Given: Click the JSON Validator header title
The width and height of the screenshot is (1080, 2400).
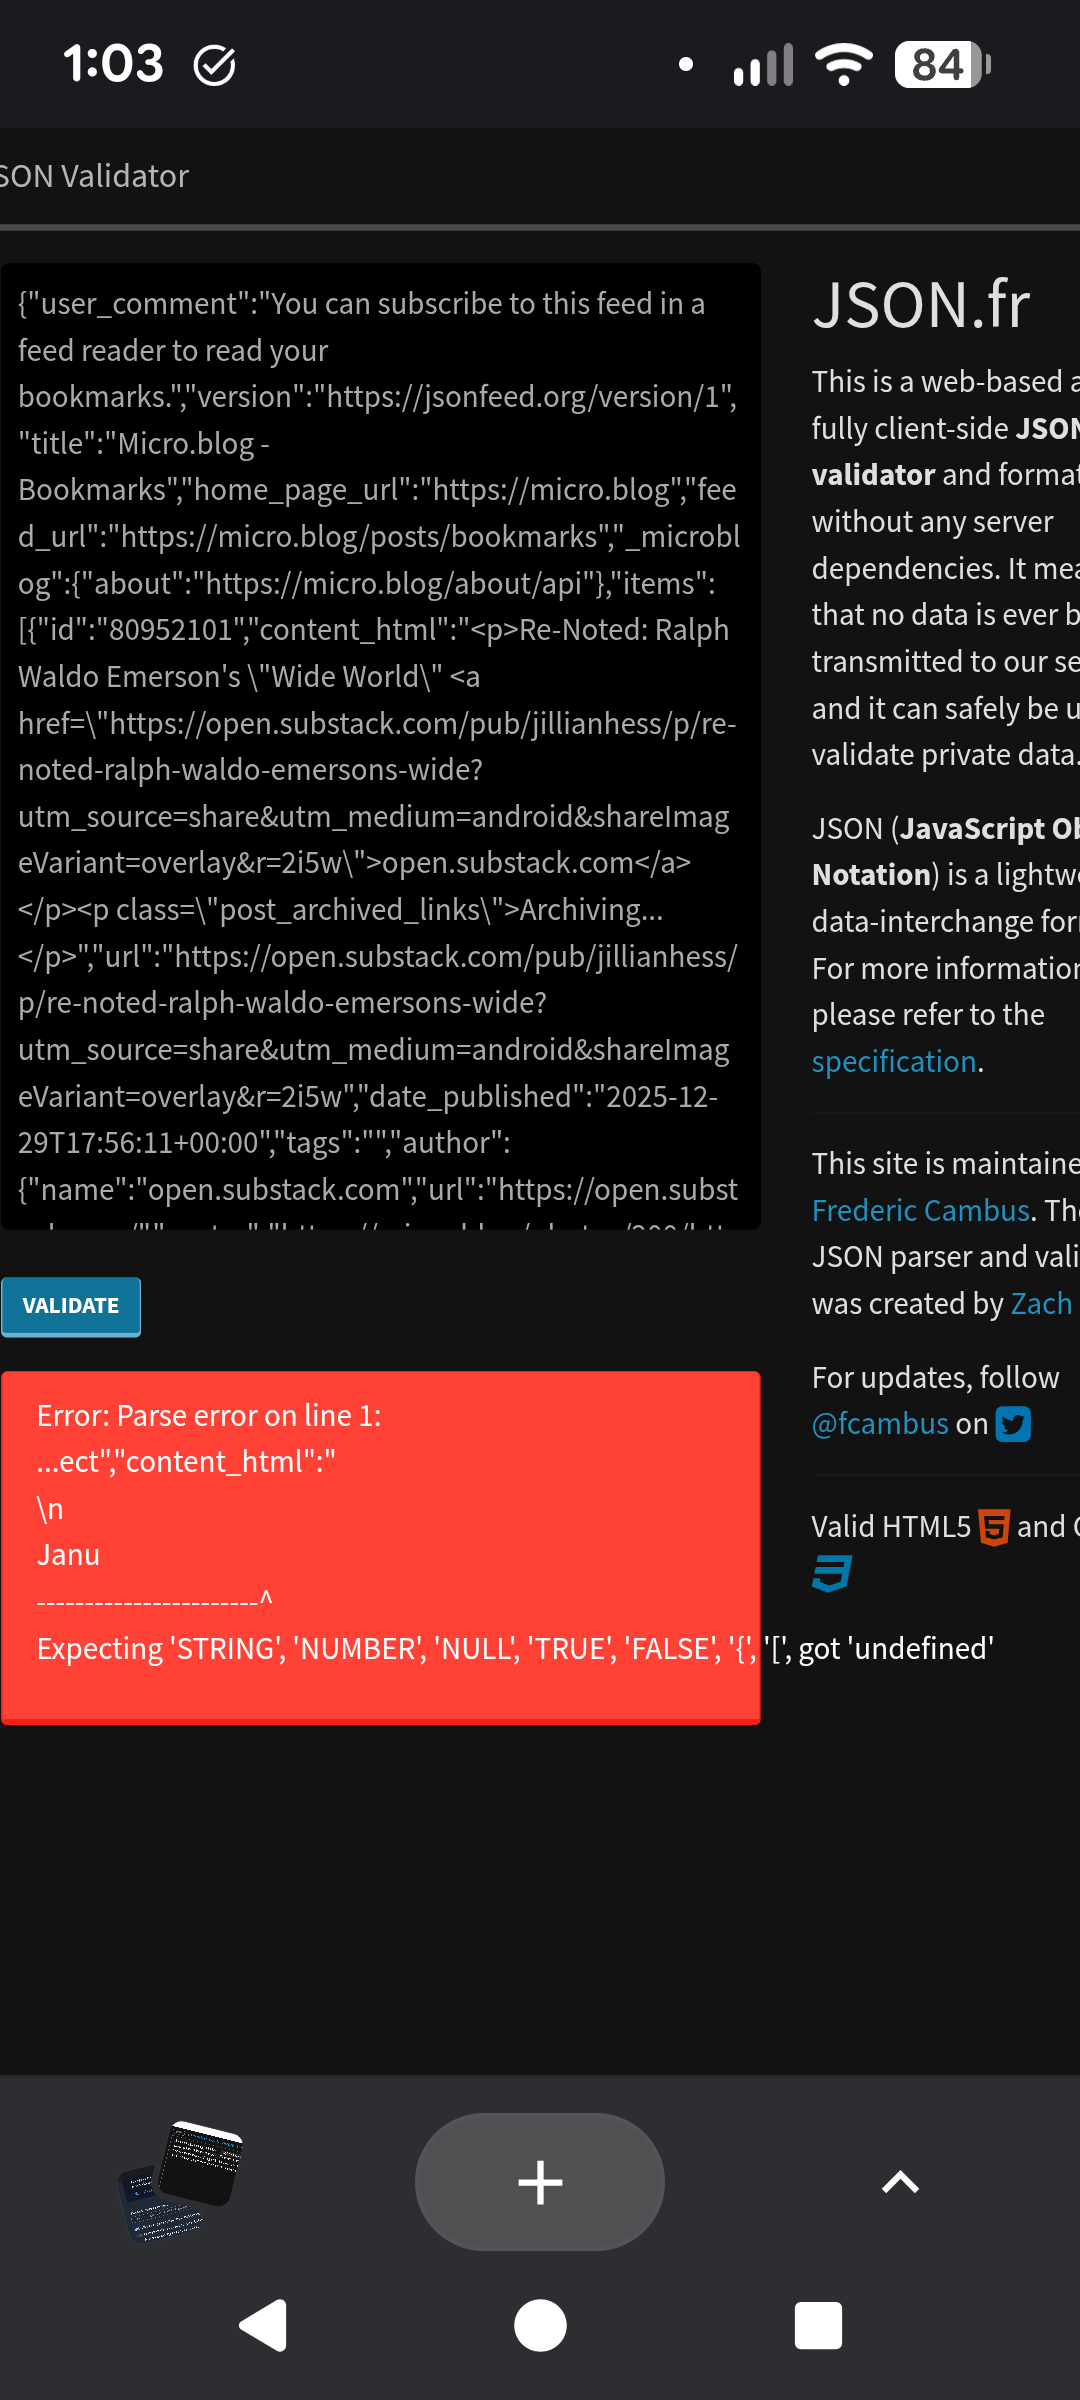Looking at the screenshot, I should pyautogui.click(x=95, y=176).
